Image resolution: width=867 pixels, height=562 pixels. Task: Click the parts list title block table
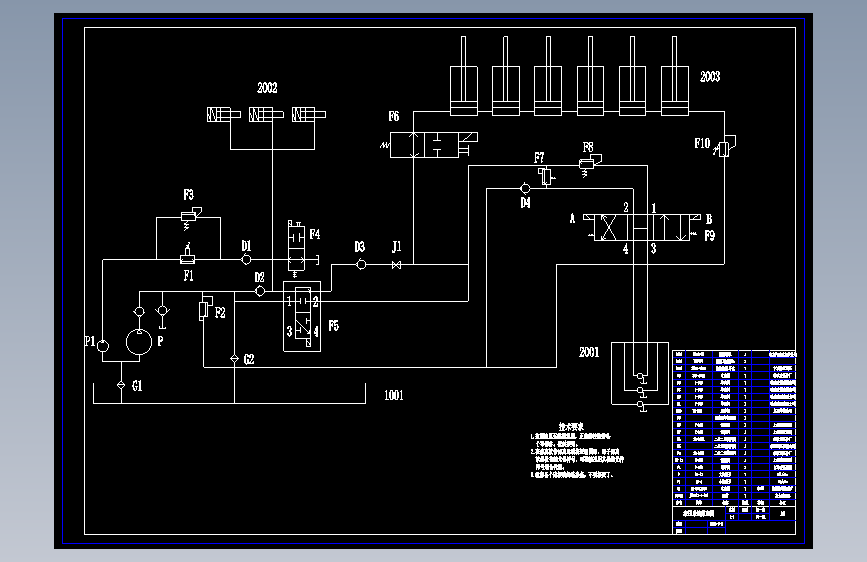(734, 442)
